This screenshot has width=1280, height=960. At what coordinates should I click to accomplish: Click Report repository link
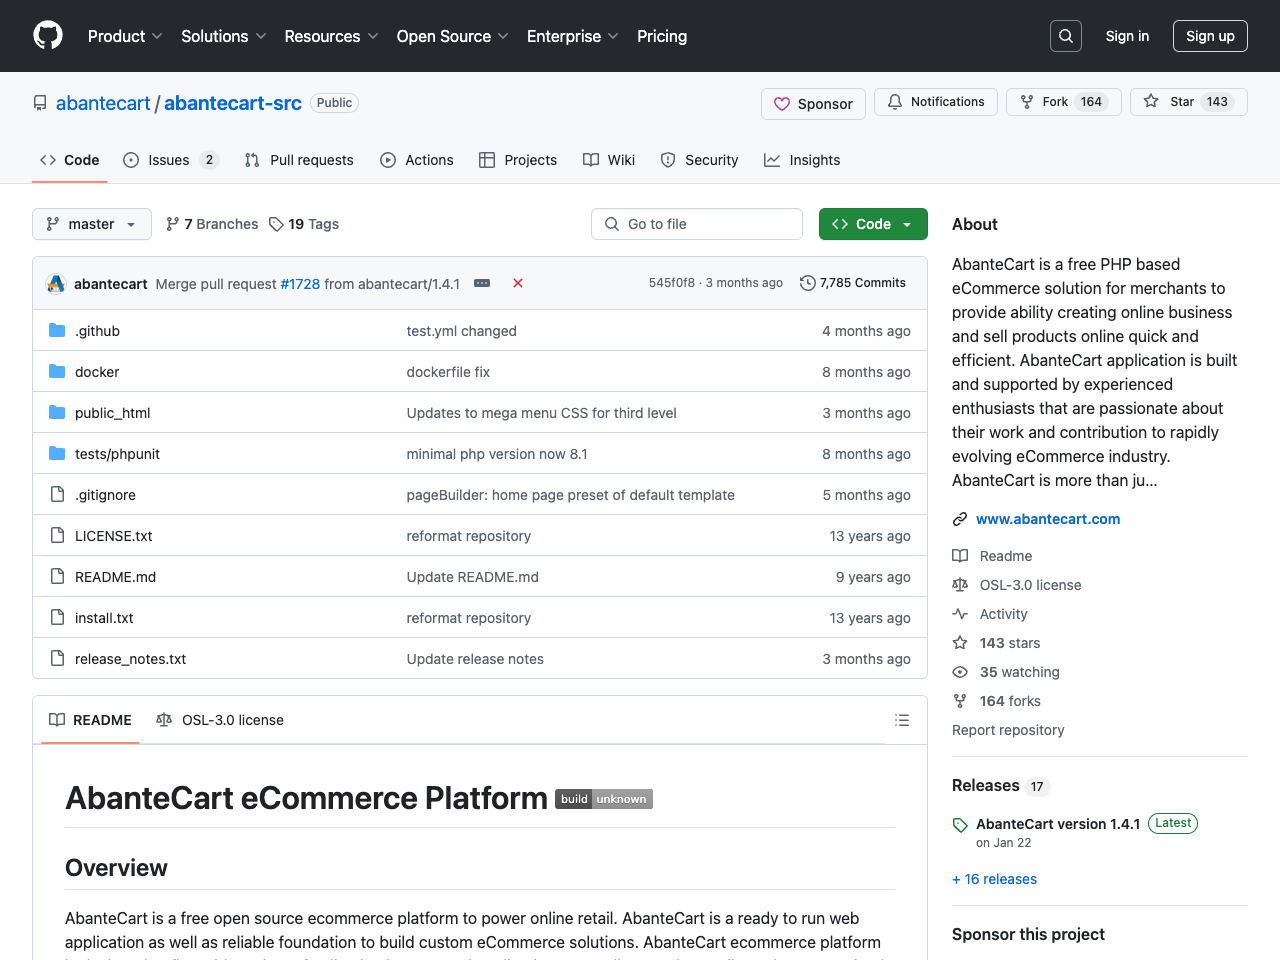tap(1008, 730)
